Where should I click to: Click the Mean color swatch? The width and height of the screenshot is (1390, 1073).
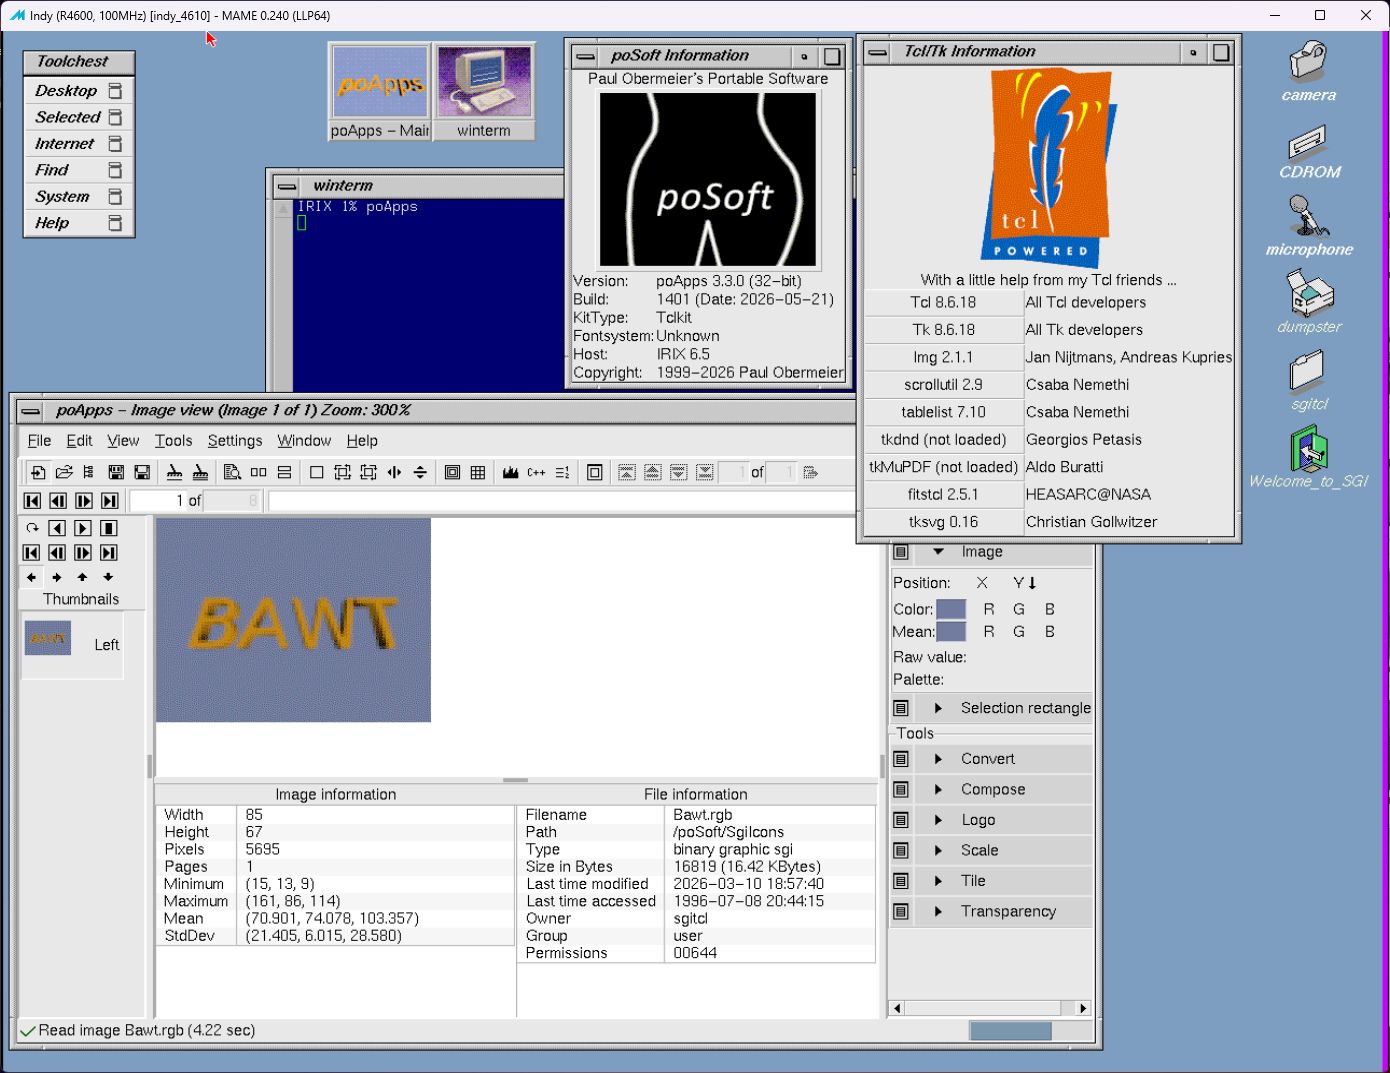click(x=951, y=632)
